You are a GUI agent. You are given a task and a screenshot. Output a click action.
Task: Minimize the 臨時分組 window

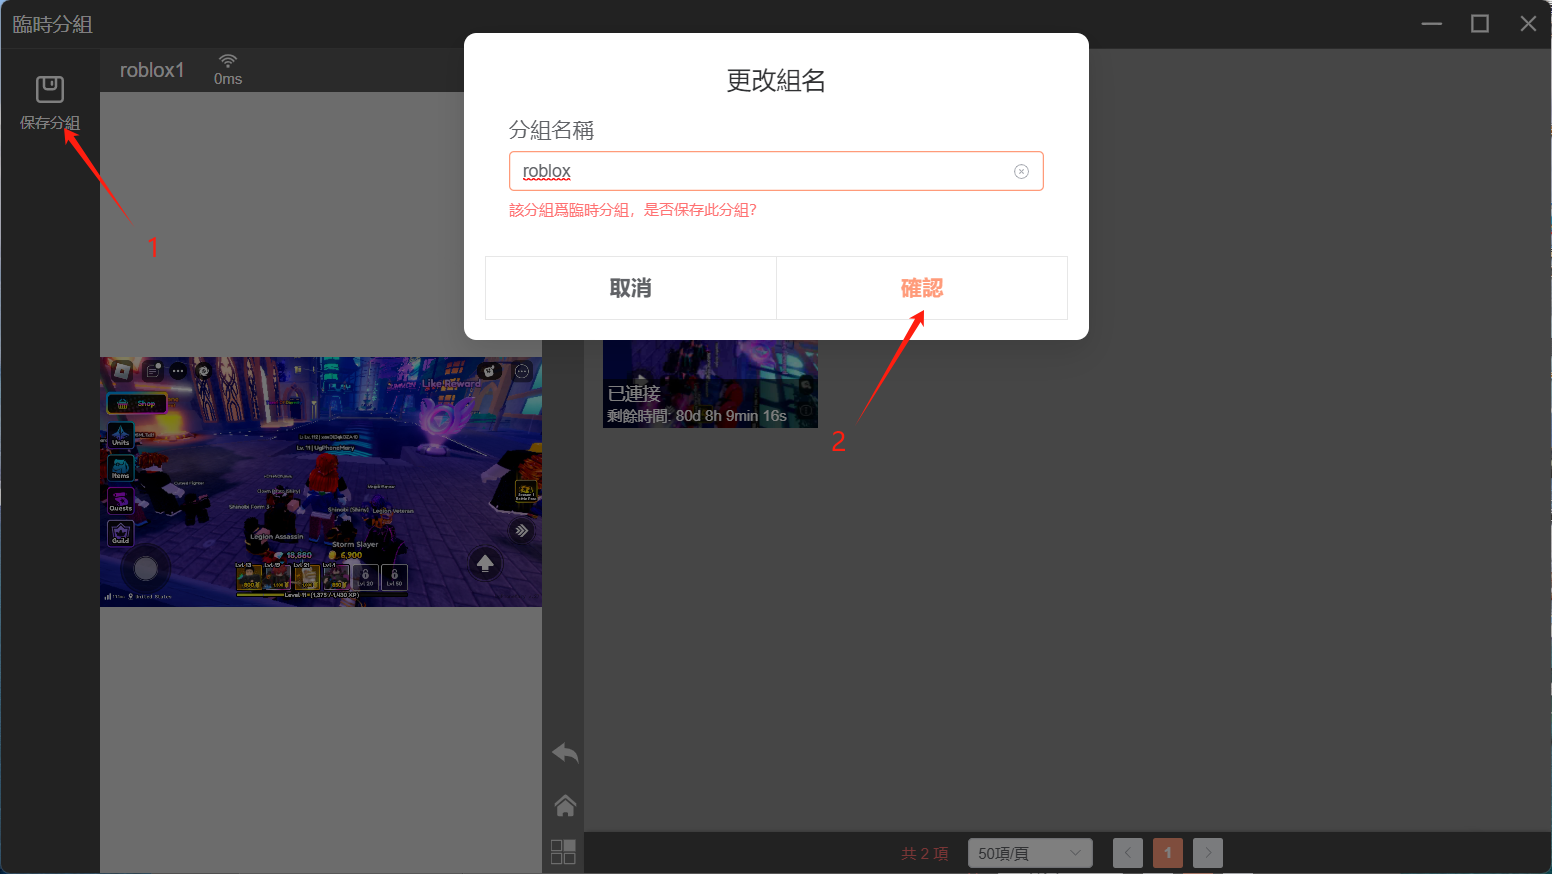point(1432,23)
